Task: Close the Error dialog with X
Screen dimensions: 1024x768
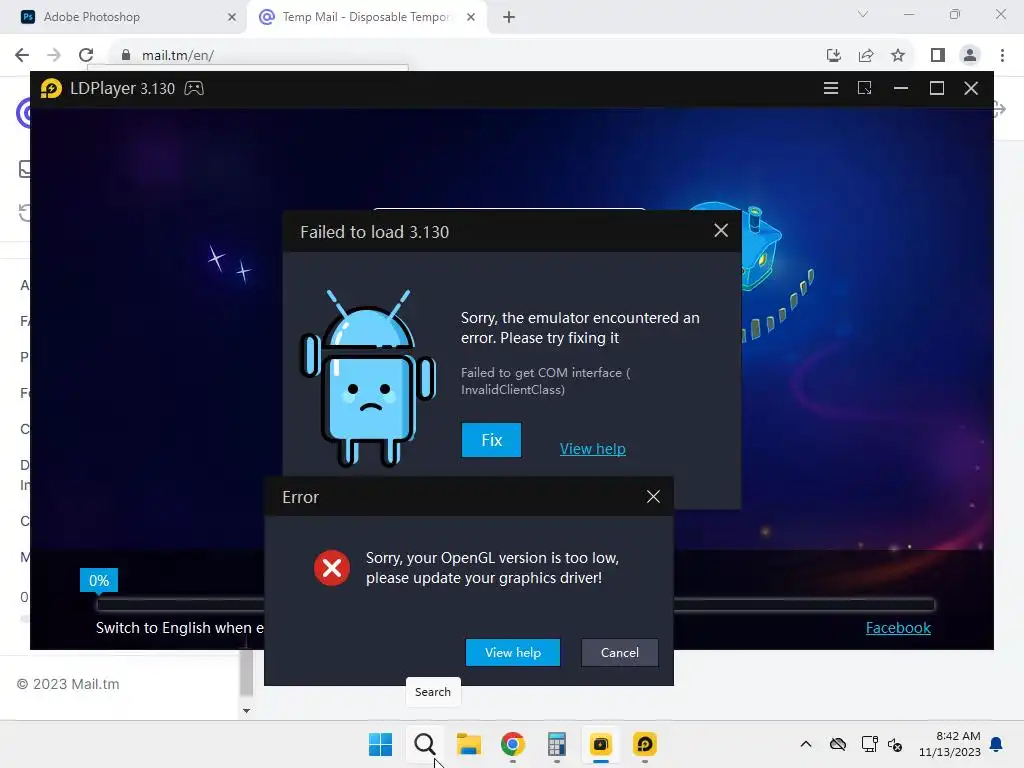Action: pos(653,497)
